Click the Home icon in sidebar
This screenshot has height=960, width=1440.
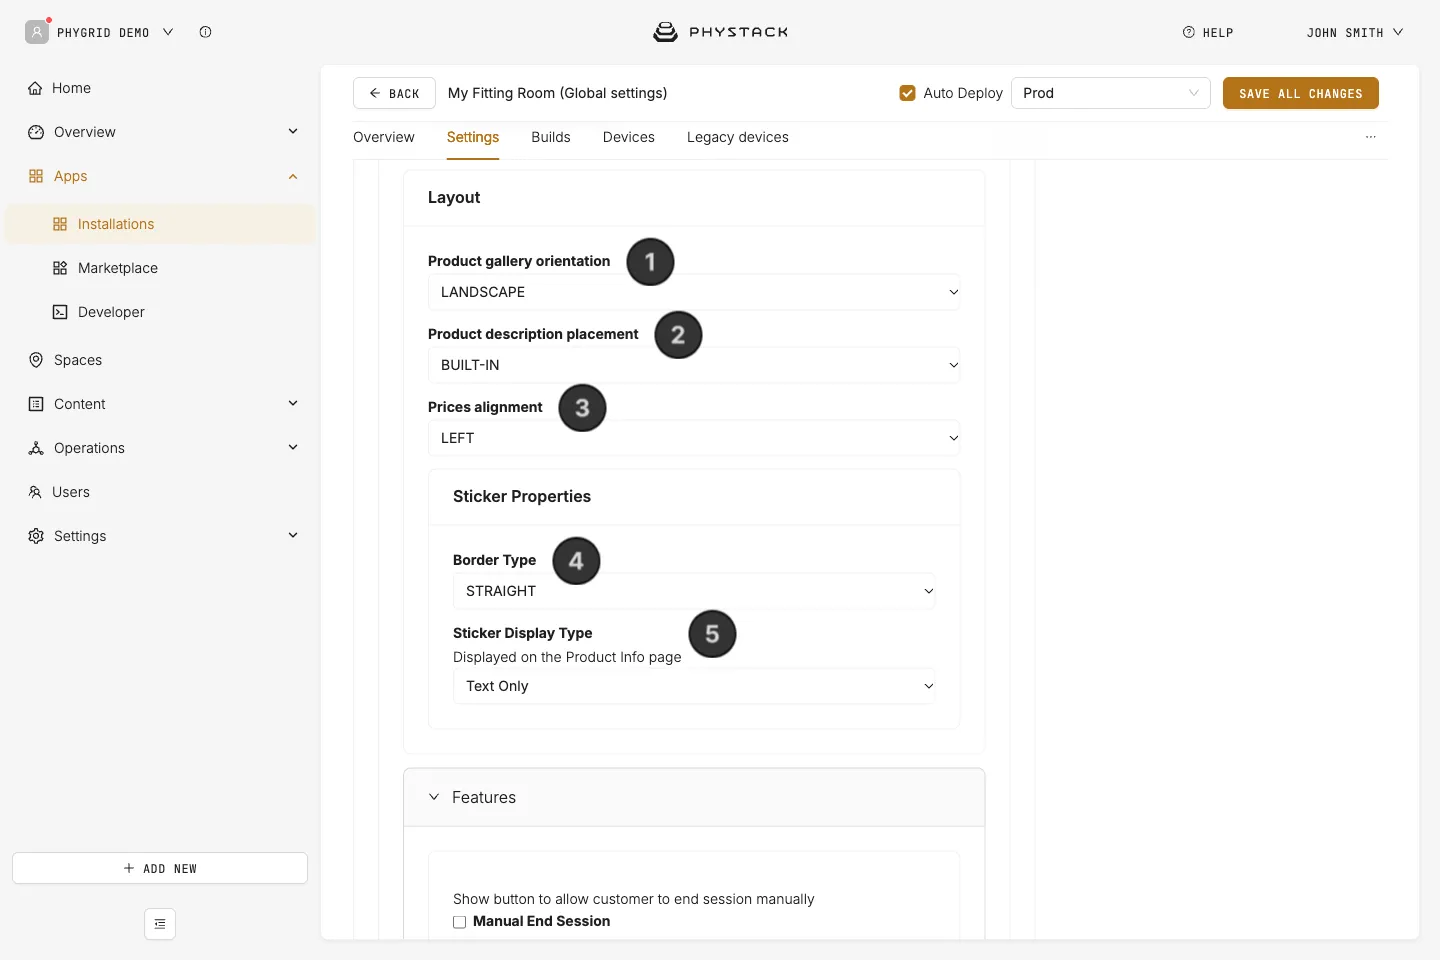pos(35,88)
